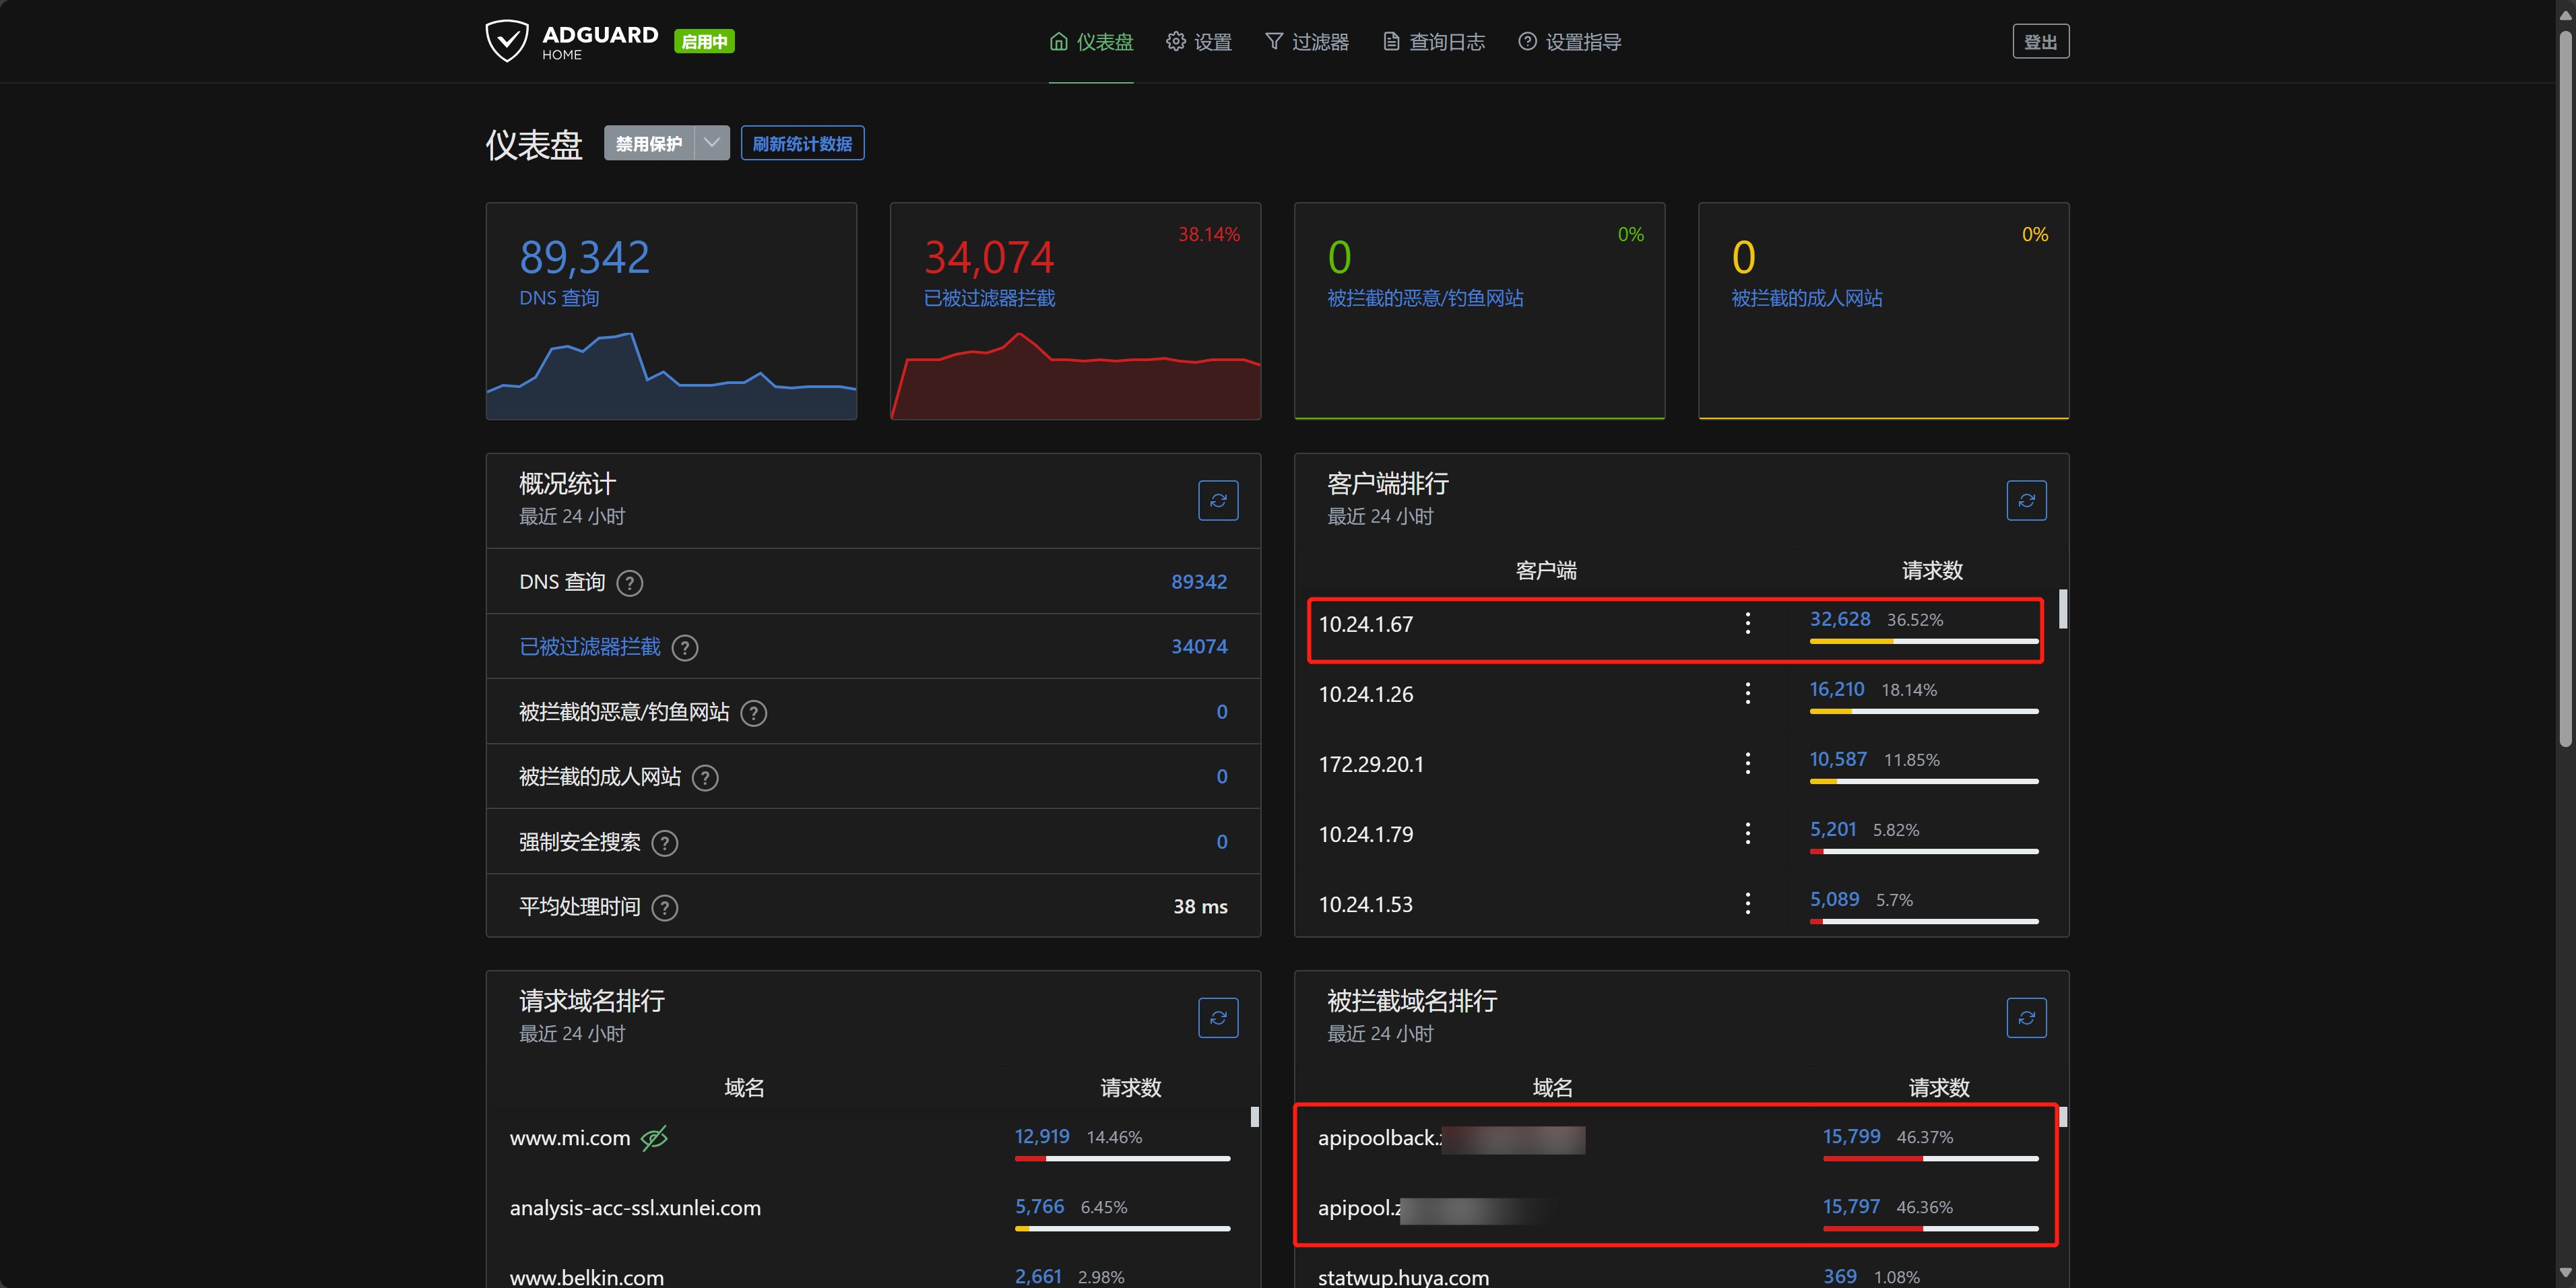Click the 登出 logout button
2576x1288 pixels.
pyautogui.click(x=2040, y=42)
